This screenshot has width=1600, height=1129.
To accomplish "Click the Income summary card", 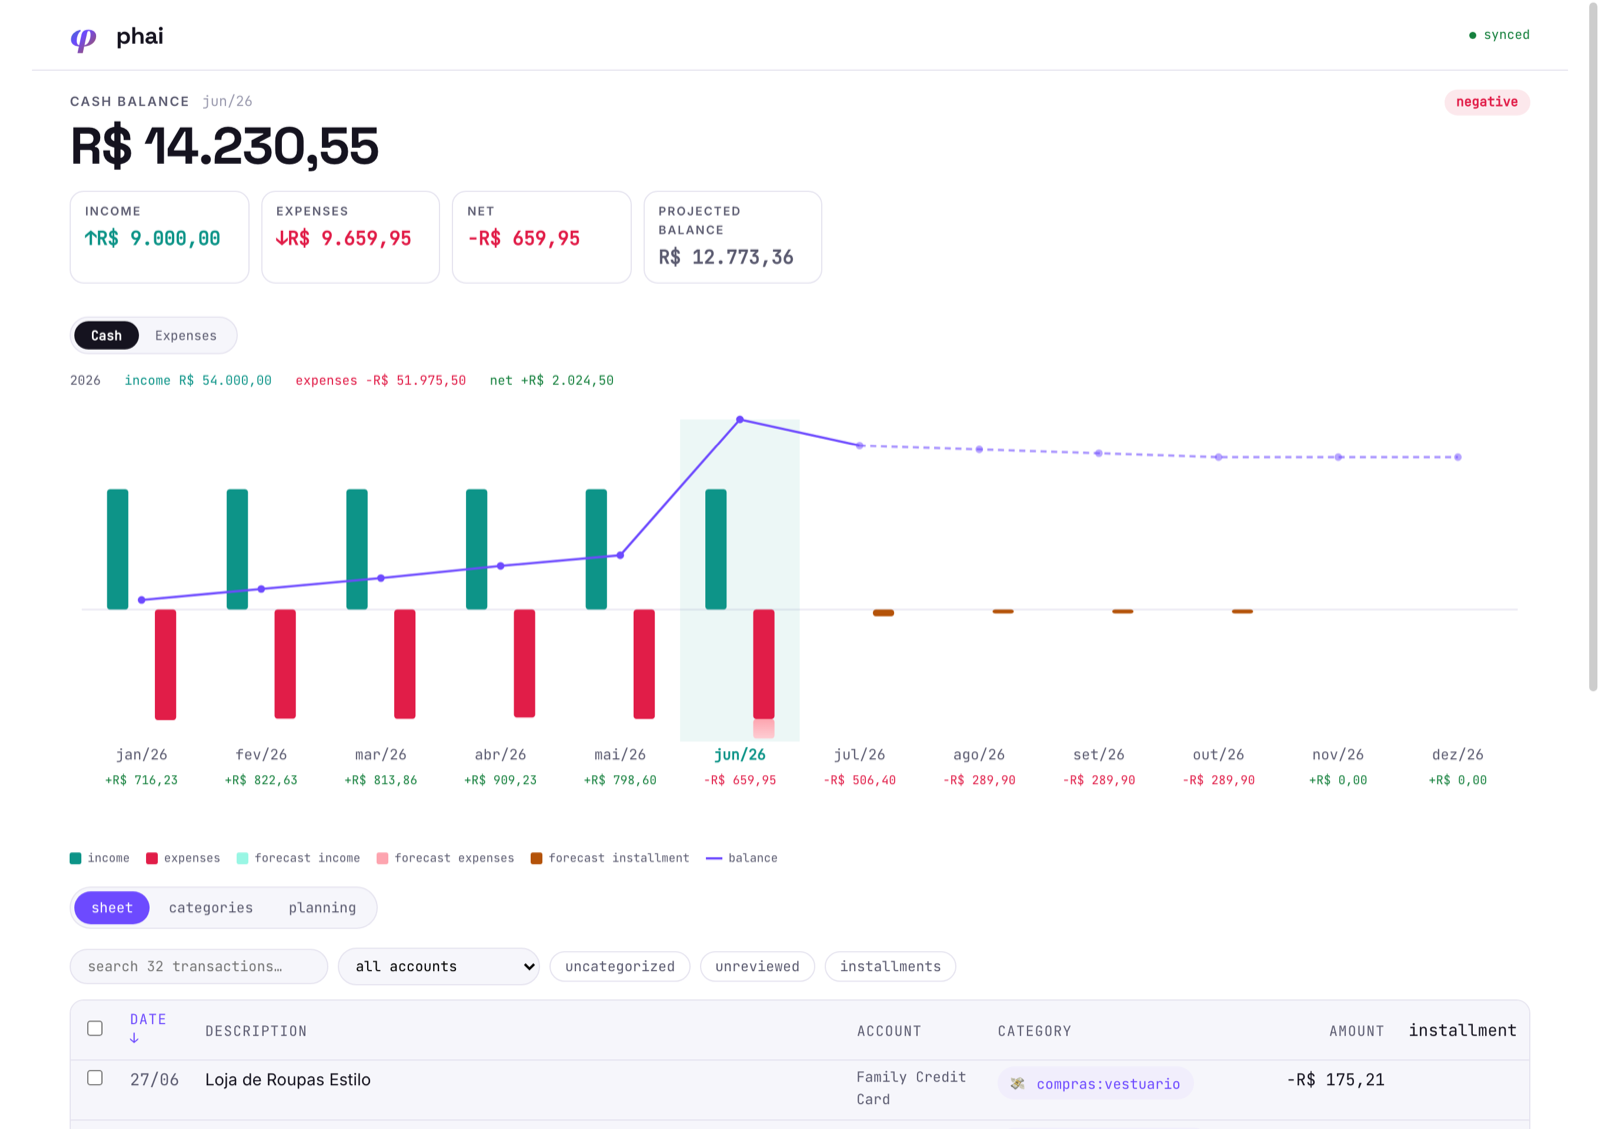I will pyautogui.click(x=159, y=237).
